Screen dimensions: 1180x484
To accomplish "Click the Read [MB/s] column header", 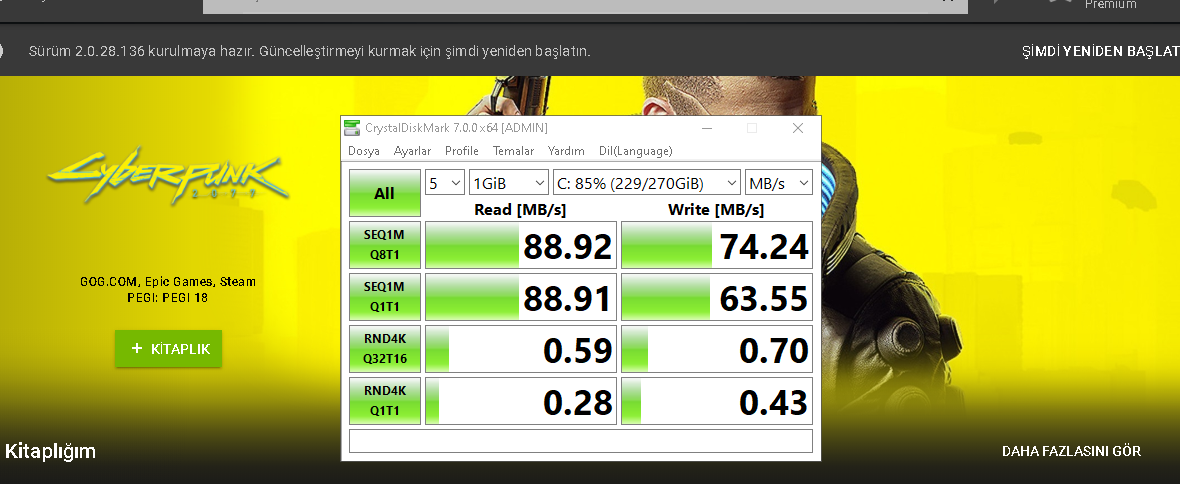I will pyautogui.click(x=520, y=209).
